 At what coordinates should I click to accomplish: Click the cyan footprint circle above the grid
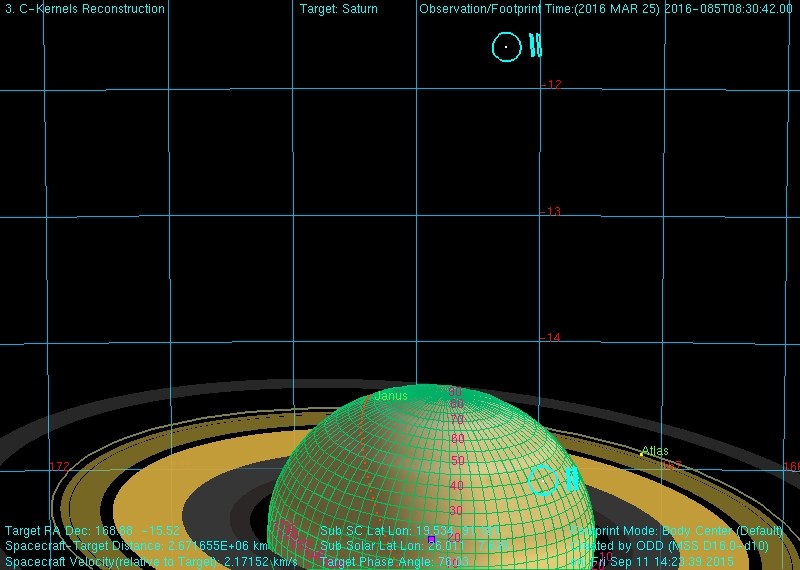pyautogui.click(x=507, y=47)
